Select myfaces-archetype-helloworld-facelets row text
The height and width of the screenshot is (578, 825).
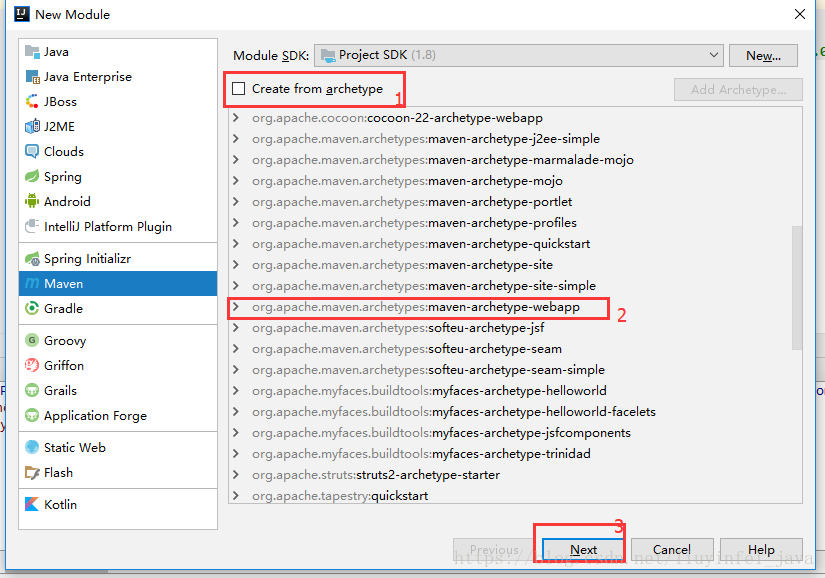(454, 412)
